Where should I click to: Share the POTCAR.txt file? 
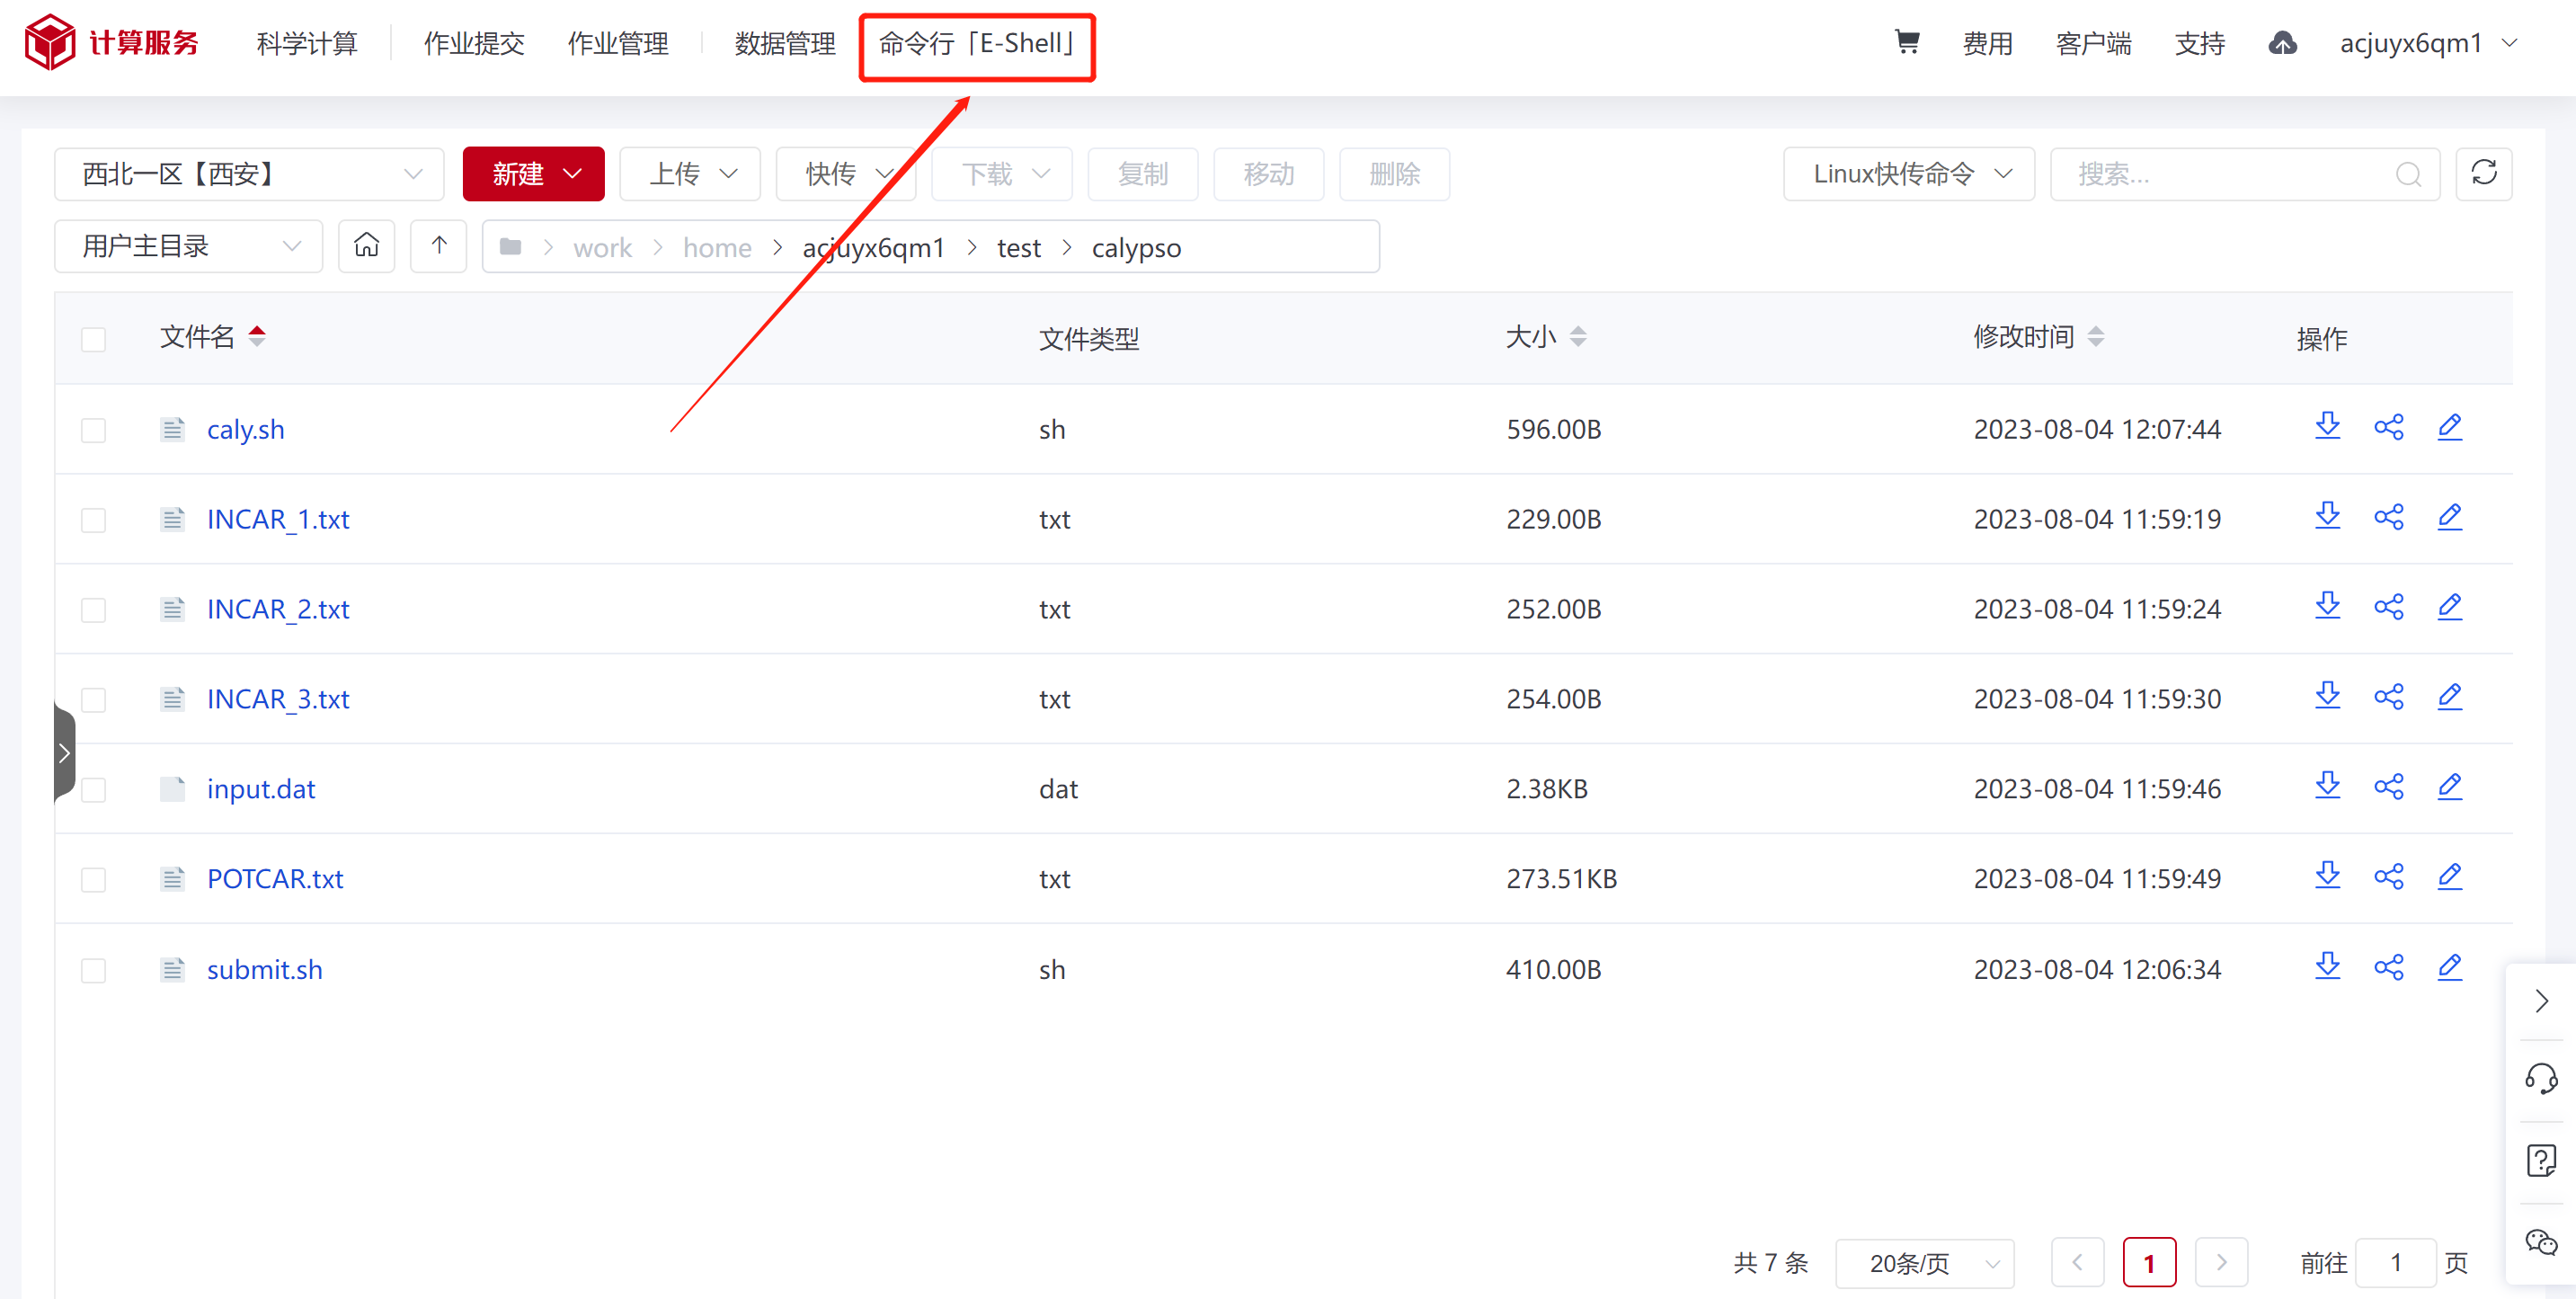tap(2388, 877)
